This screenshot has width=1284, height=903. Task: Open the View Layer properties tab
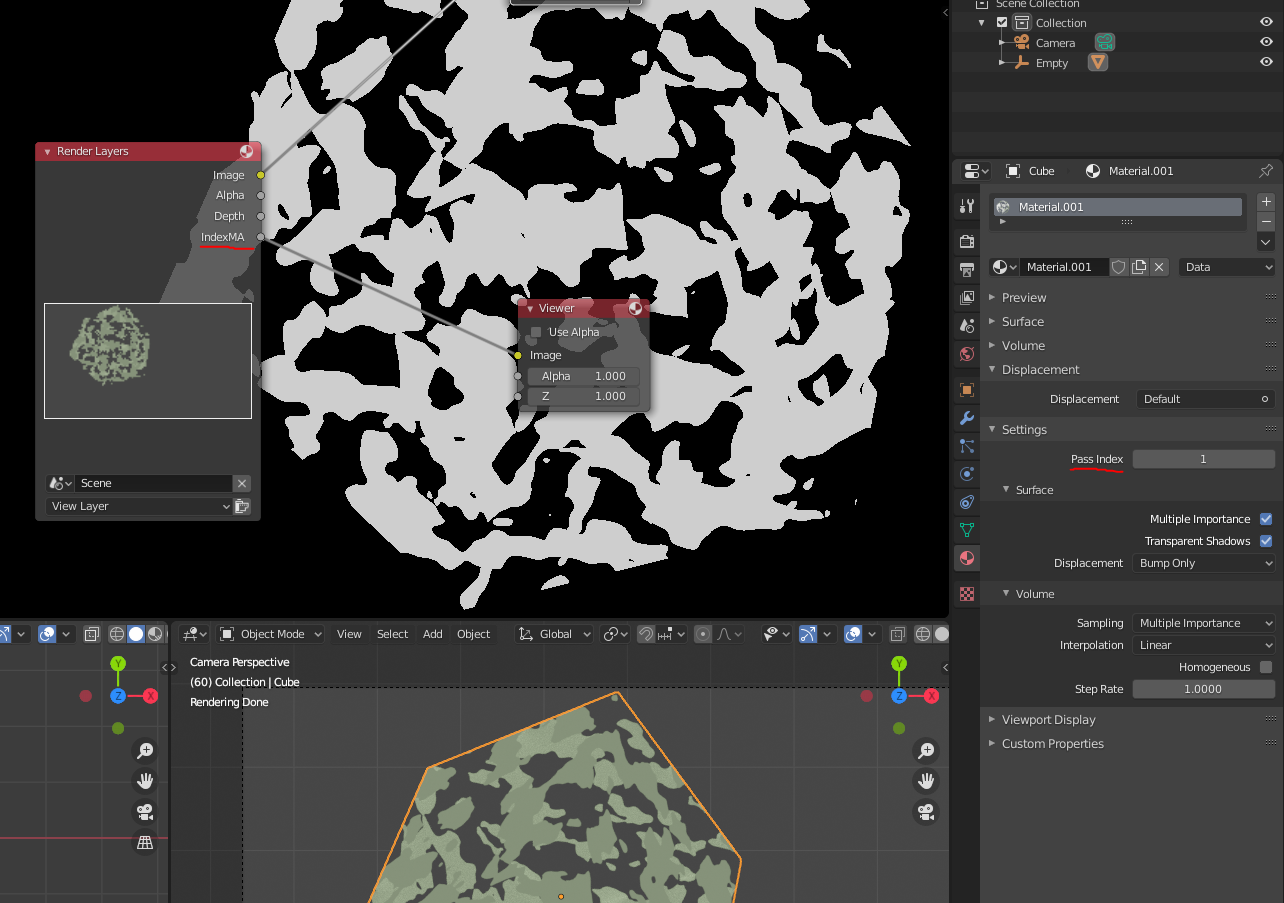coord(966,297)
